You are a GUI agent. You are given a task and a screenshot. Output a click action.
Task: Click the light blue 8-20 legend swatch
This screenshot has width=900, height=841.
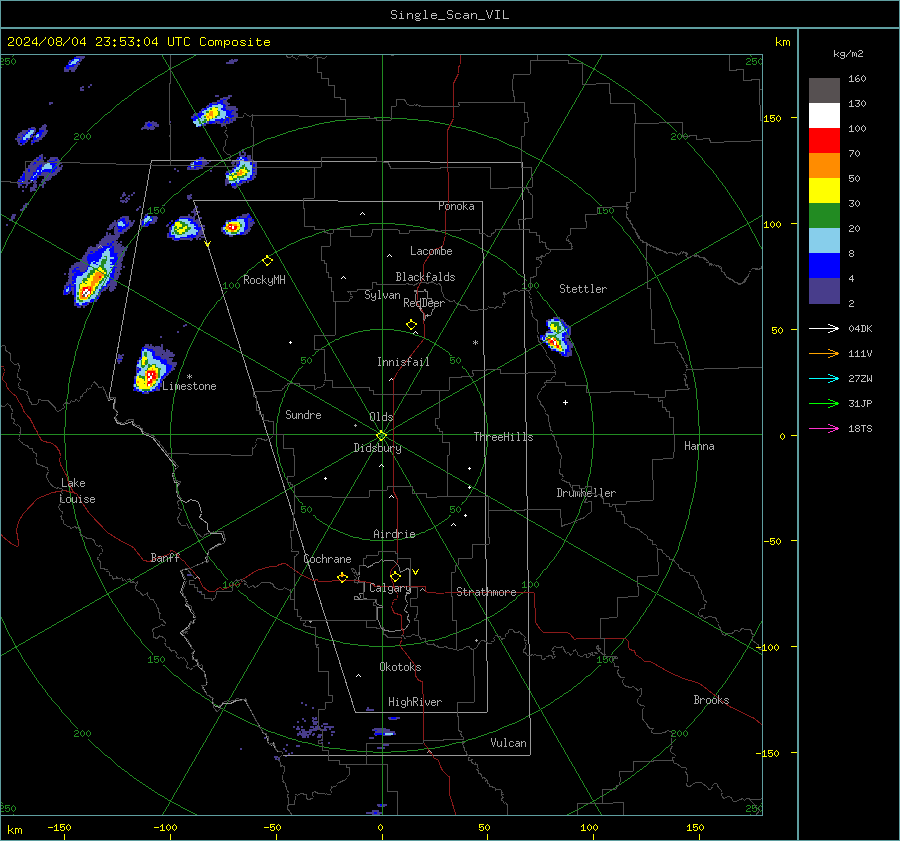(x=824, y=241)
